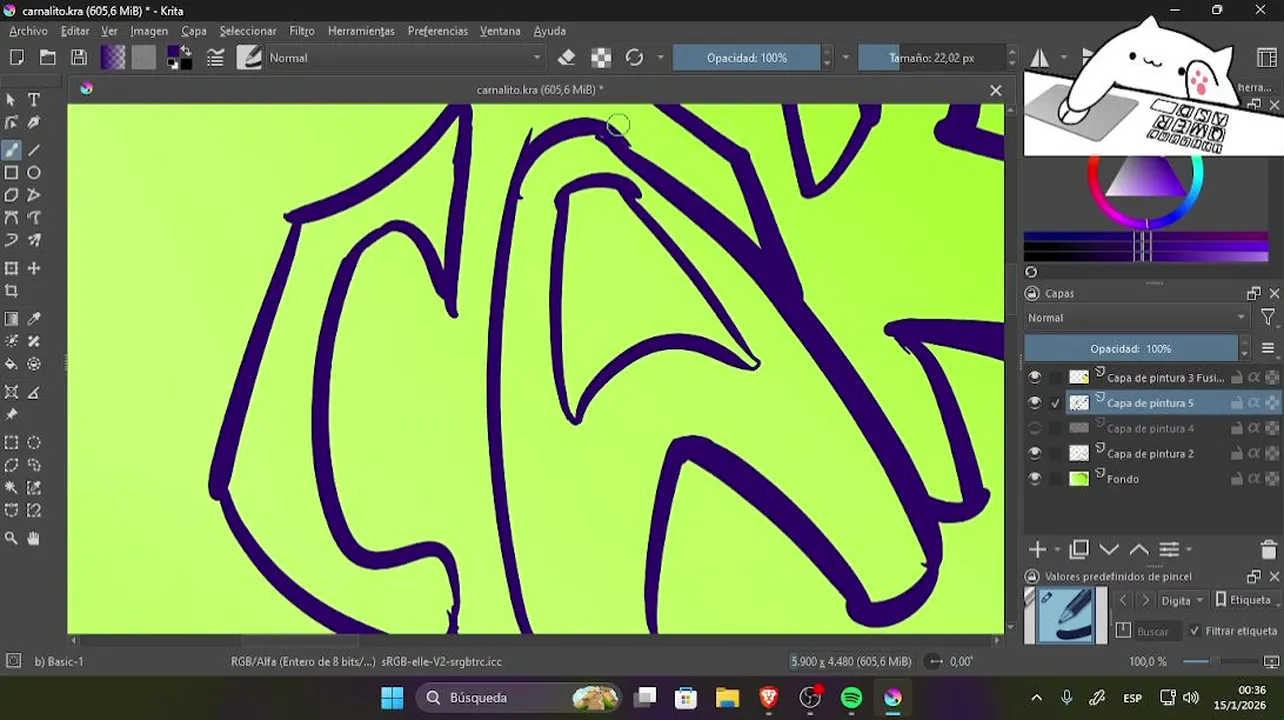Adjust the brush Opacidad slider in toolbar
Image resolution: width=1284 pixels, height=720 pixels.
coord(746,58)
